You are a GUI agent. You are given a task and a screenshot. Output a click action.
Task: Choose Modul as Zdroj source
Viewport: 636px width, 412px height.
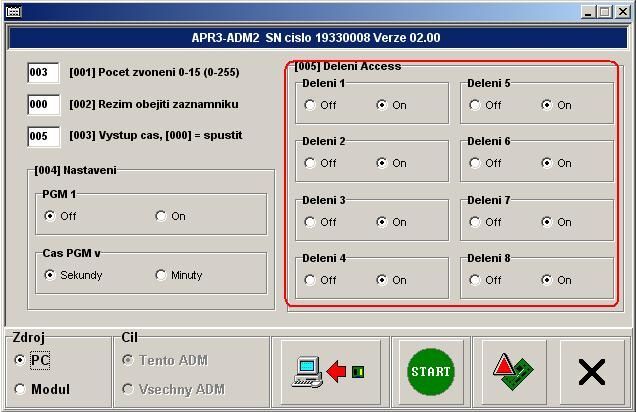(x=21, y=389)
